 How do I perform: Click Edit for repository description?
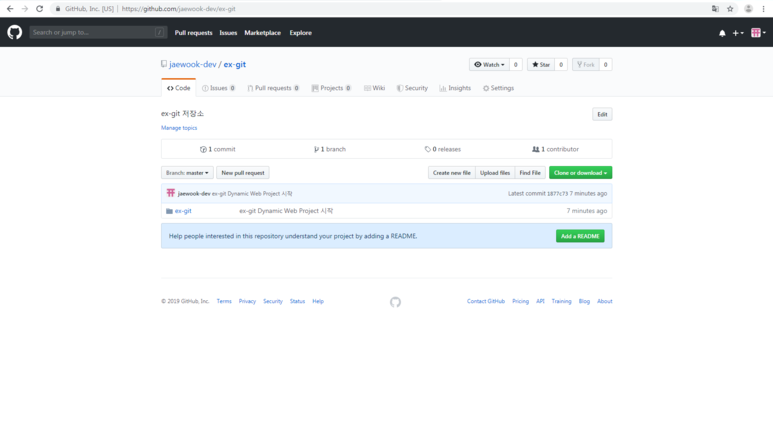(602, 114)
